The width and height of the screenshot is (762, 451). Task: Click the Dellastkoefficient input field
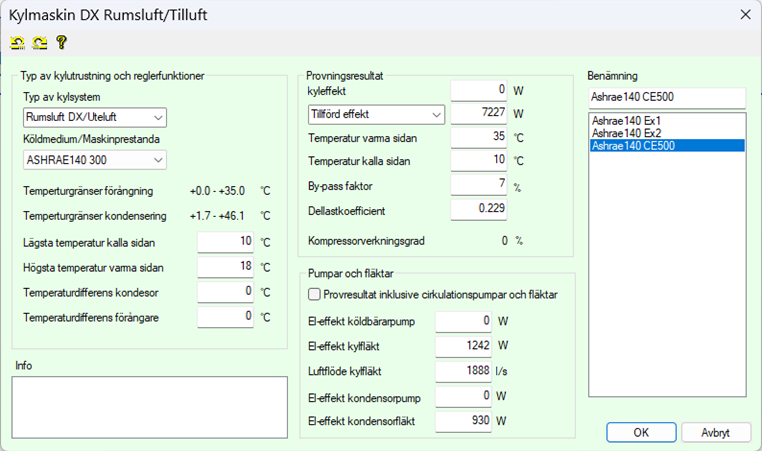(x=479, y=209)
